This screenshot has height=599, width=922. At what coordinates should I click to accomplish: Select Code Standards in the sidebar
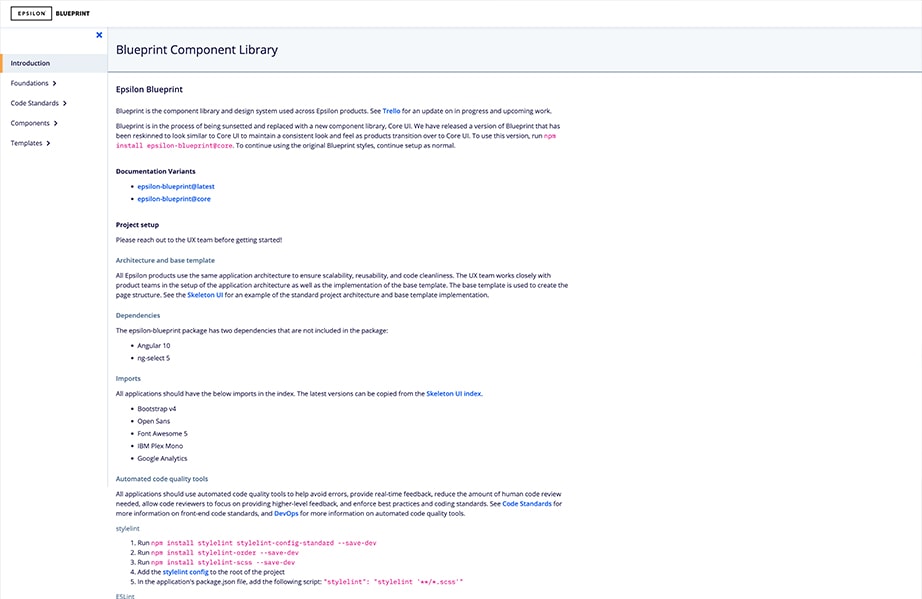pyautogui.click(x=35, y=103)
